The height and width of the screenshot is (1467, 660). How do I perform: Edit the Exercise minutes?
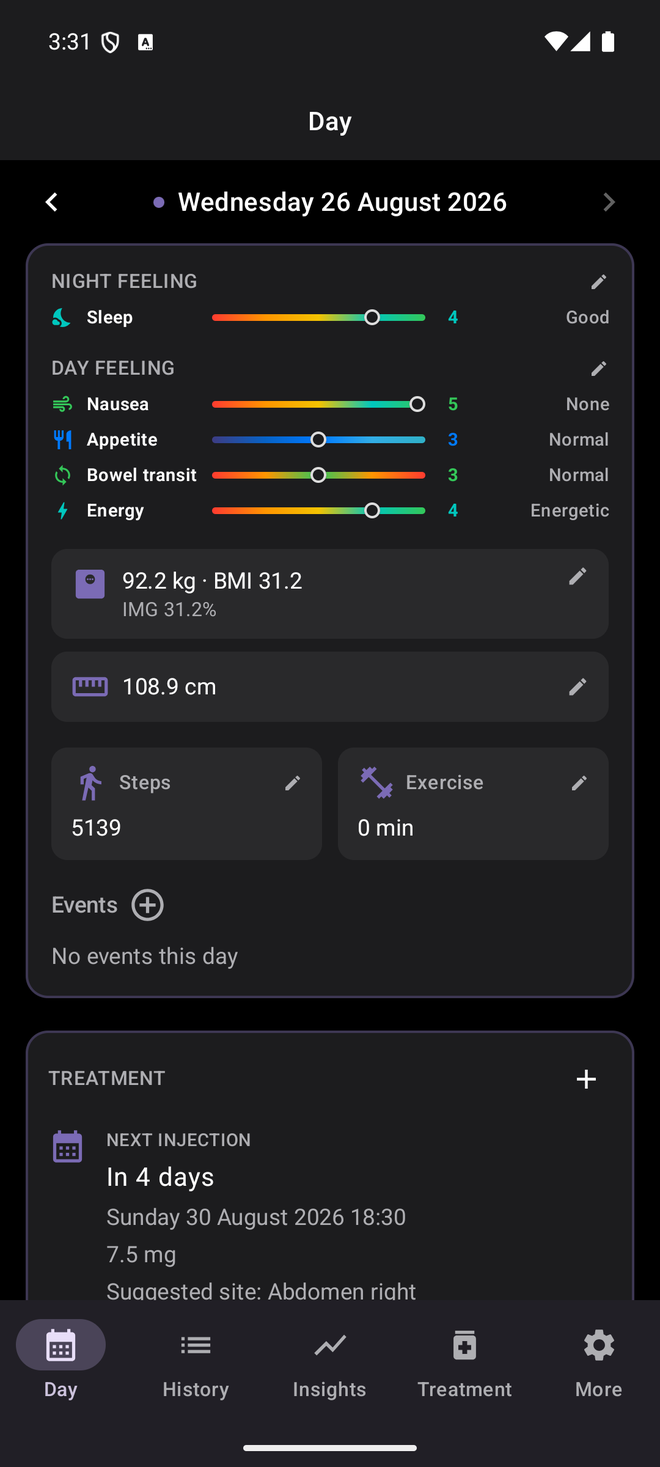pos(578,783)
